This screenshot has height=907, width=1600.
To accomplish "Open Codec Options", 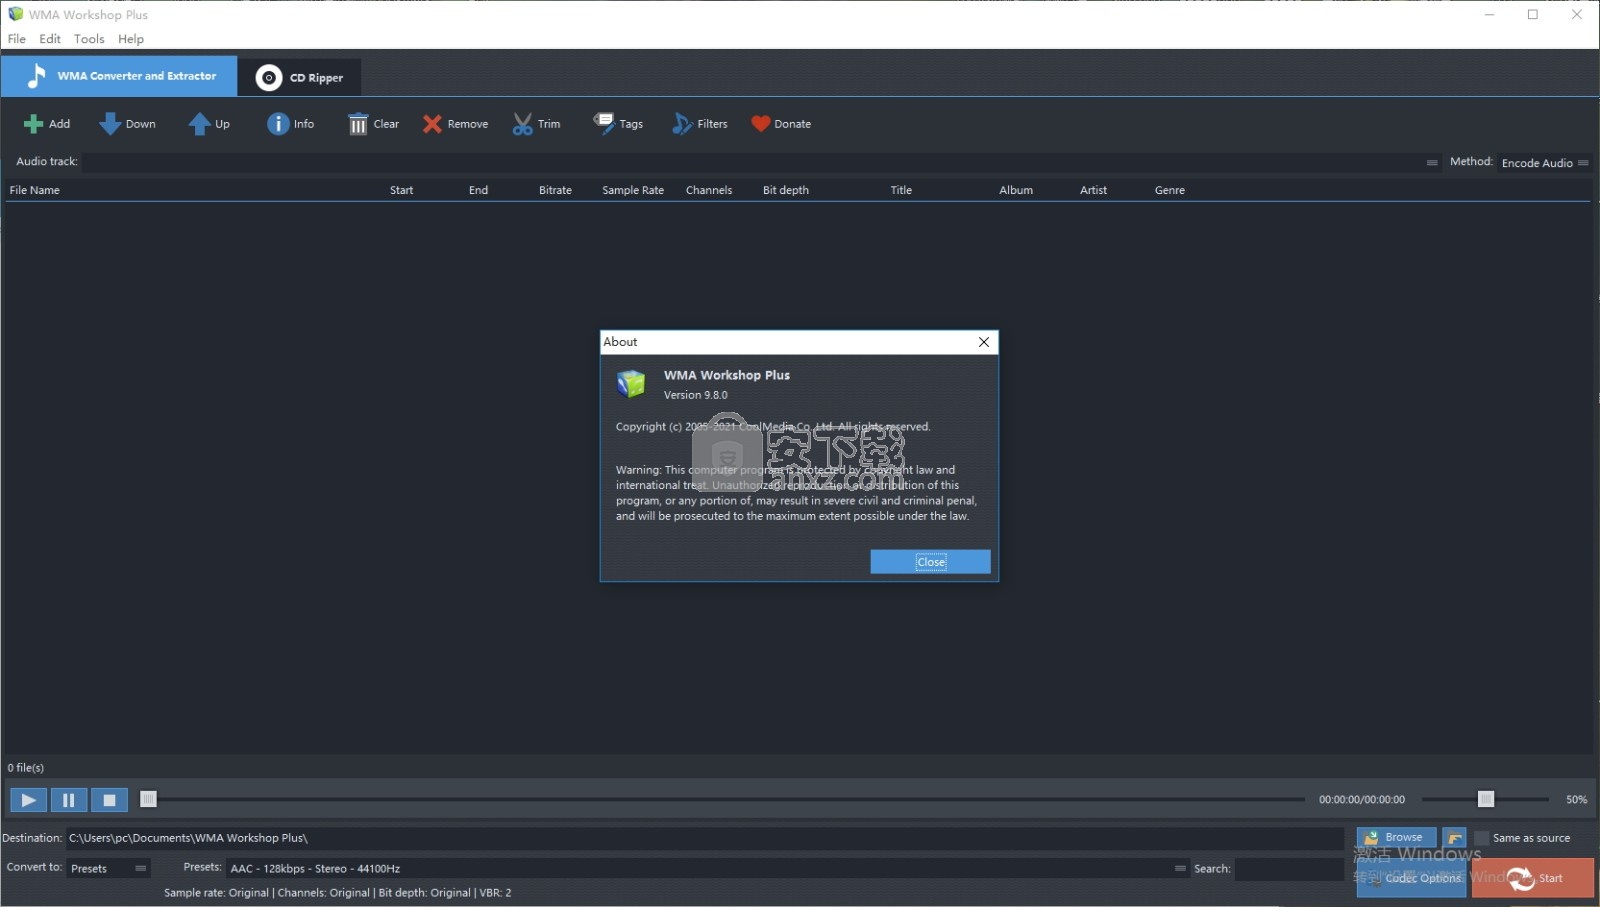I will (x=1411, y=878).
